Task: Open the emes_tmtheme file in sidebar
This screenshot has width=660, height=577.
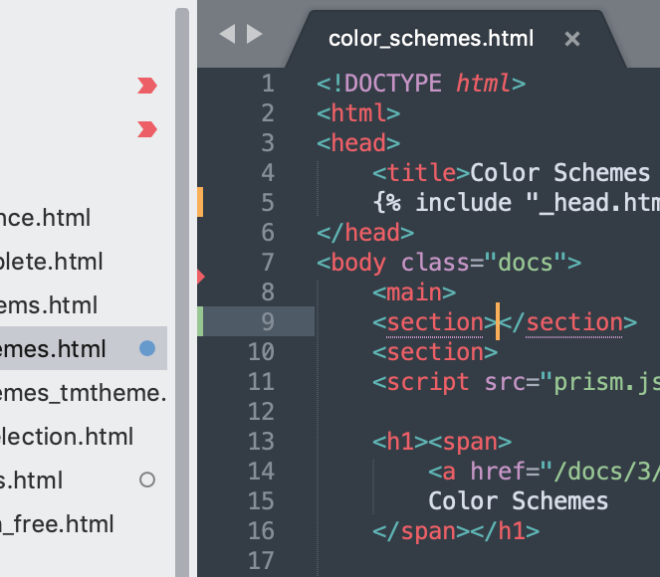Action: coord(83,393)
